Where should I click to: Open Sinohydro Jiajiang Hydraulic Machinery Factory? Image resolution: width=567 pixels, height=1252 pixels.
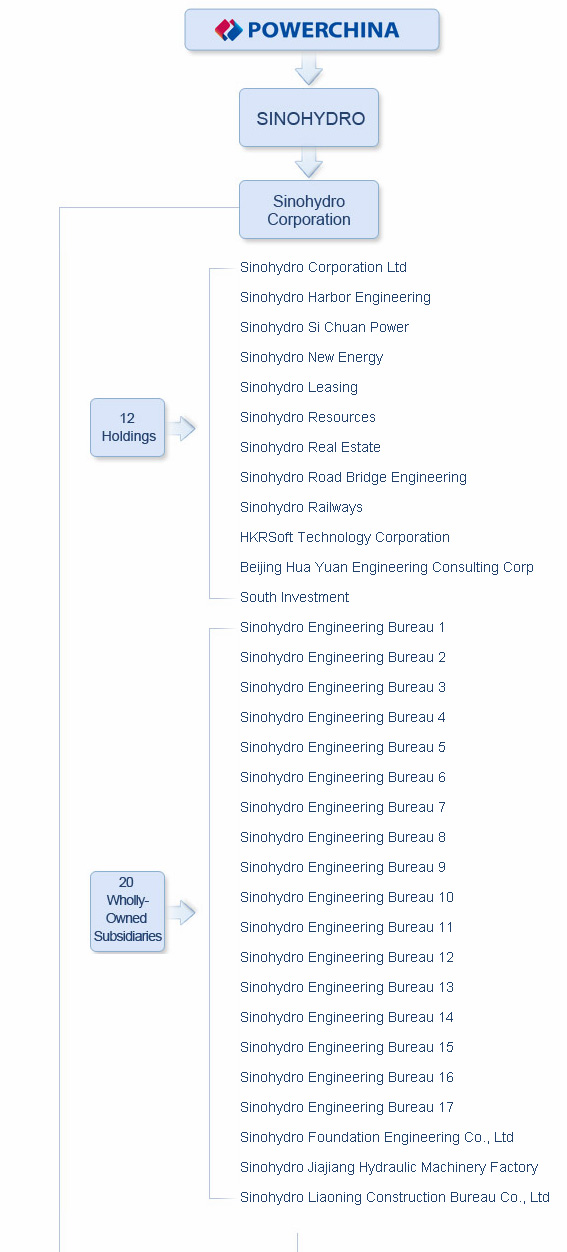pos(389,1167)
